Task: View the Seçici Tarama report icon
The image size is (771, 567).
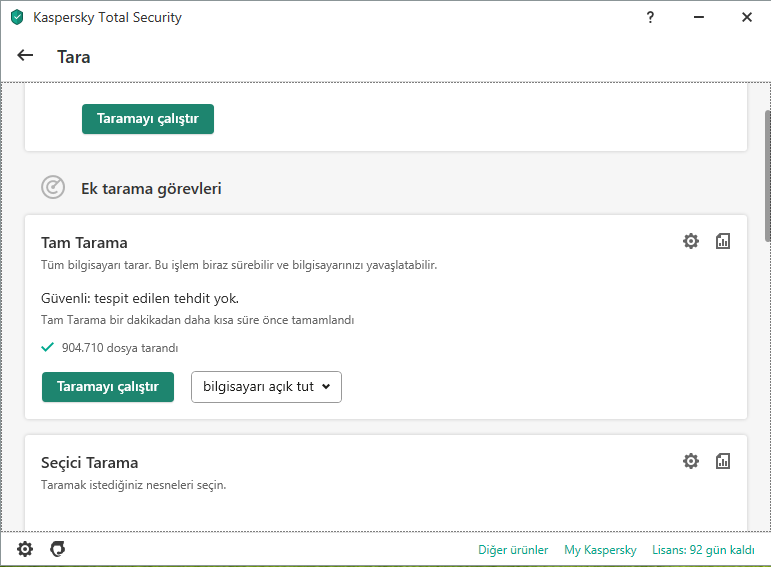Action: 723,461
